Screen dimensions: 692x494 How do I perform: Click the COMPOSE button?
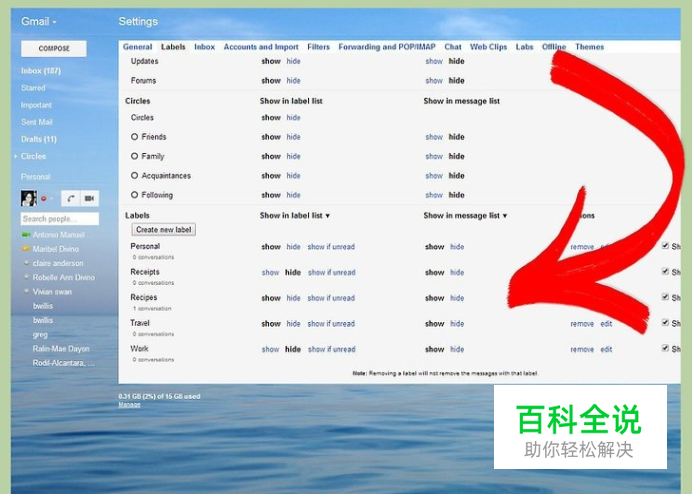(x=54, y=49)
